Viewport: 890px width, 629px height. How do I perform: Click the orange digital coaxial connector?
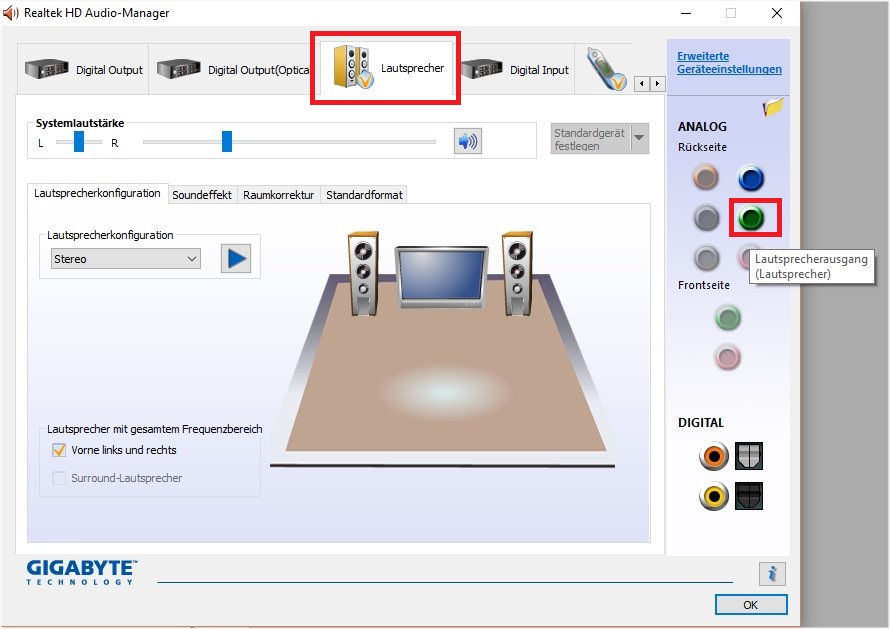tap(713, 456)
